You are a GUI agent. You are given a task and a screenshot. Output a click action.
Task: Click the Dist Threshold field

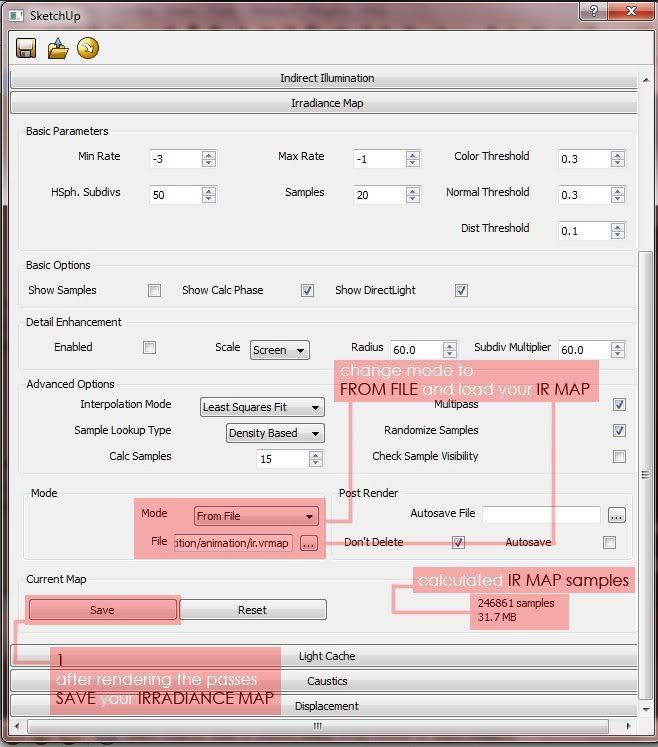pyautogui.click(x=584, y=231)
